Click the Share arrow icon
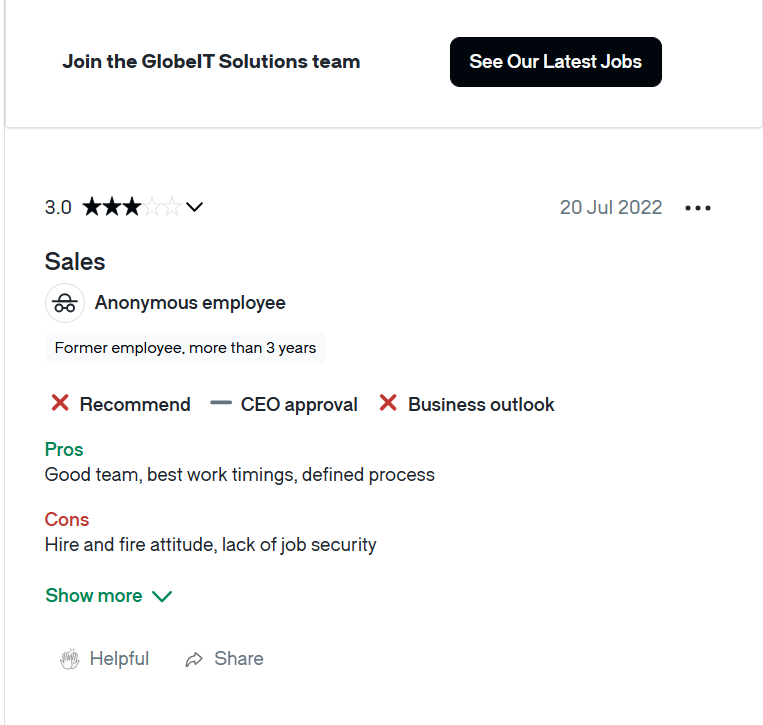The image size is (763, 725). point(194,659)
